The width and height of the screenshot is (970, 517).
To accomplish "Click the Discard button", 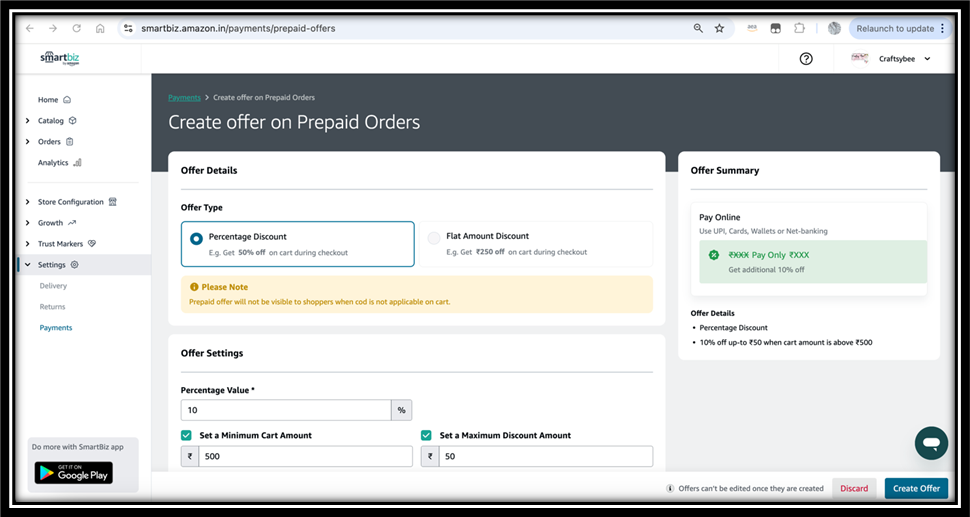I will (854, 489).
